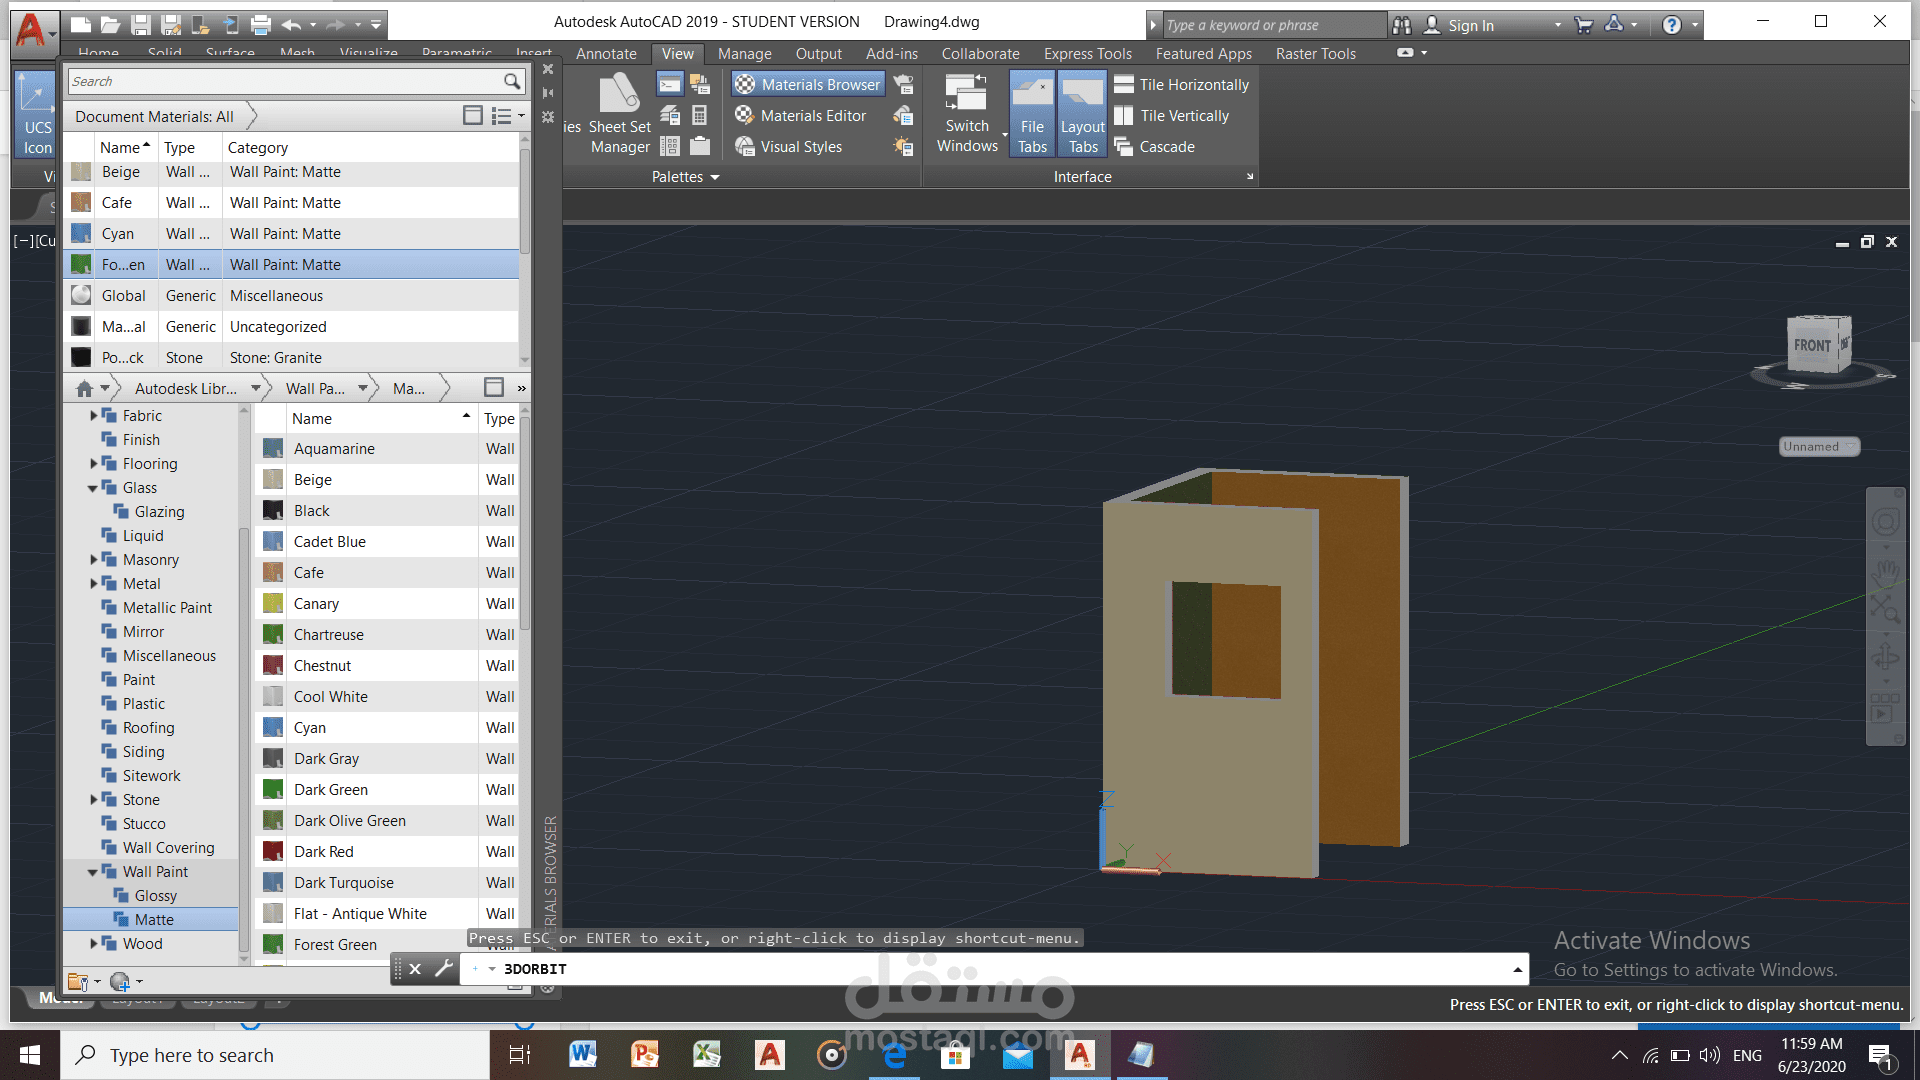This screenshot has width=1920, height=1080.
Task: Collapse the Glass category in library tree
Action: click(92, 488)
